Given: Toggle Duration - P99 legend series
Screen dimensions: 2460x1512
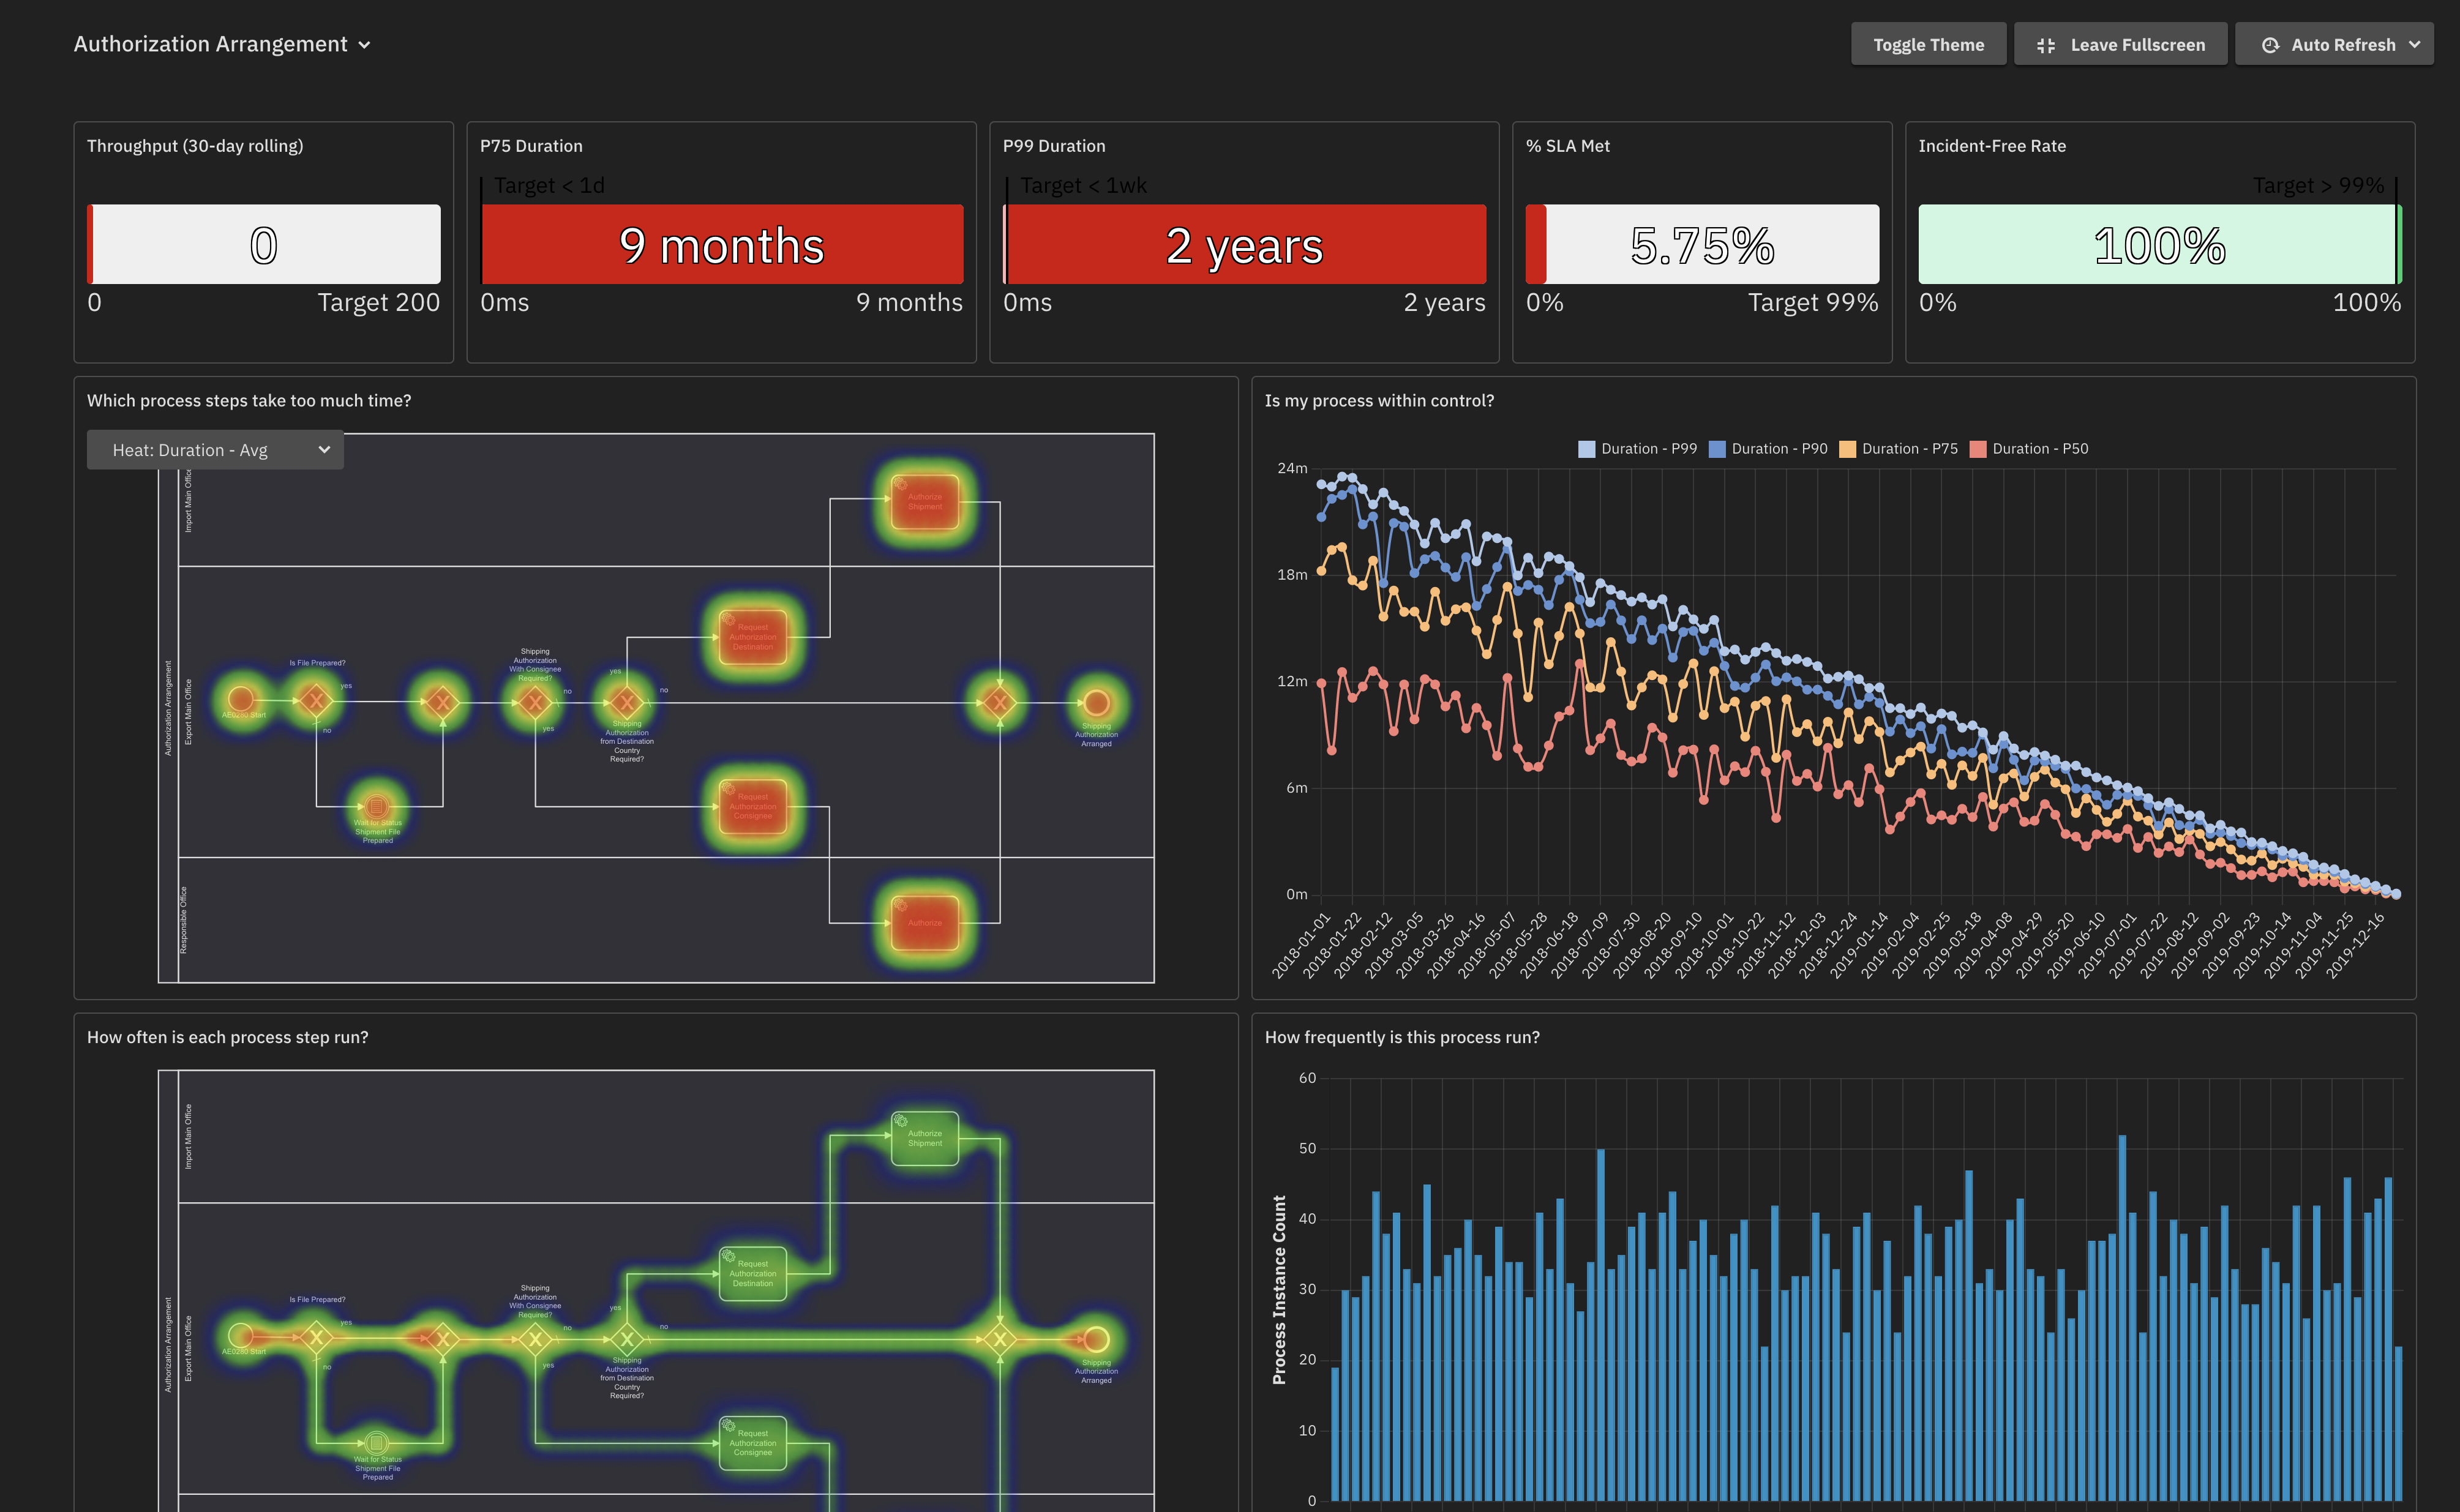Looking at the screenshot, I should pyautogui.click(x=1647, y=449).
